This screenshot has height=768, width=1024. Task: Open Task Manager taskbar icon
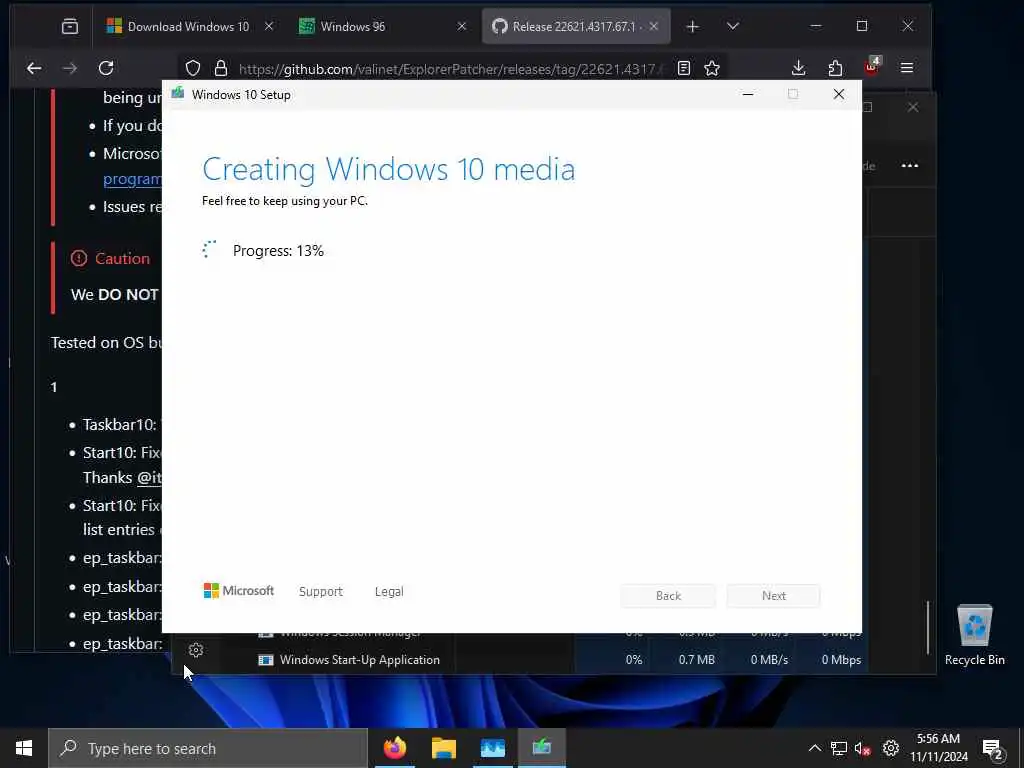click(x=492, y=748)
